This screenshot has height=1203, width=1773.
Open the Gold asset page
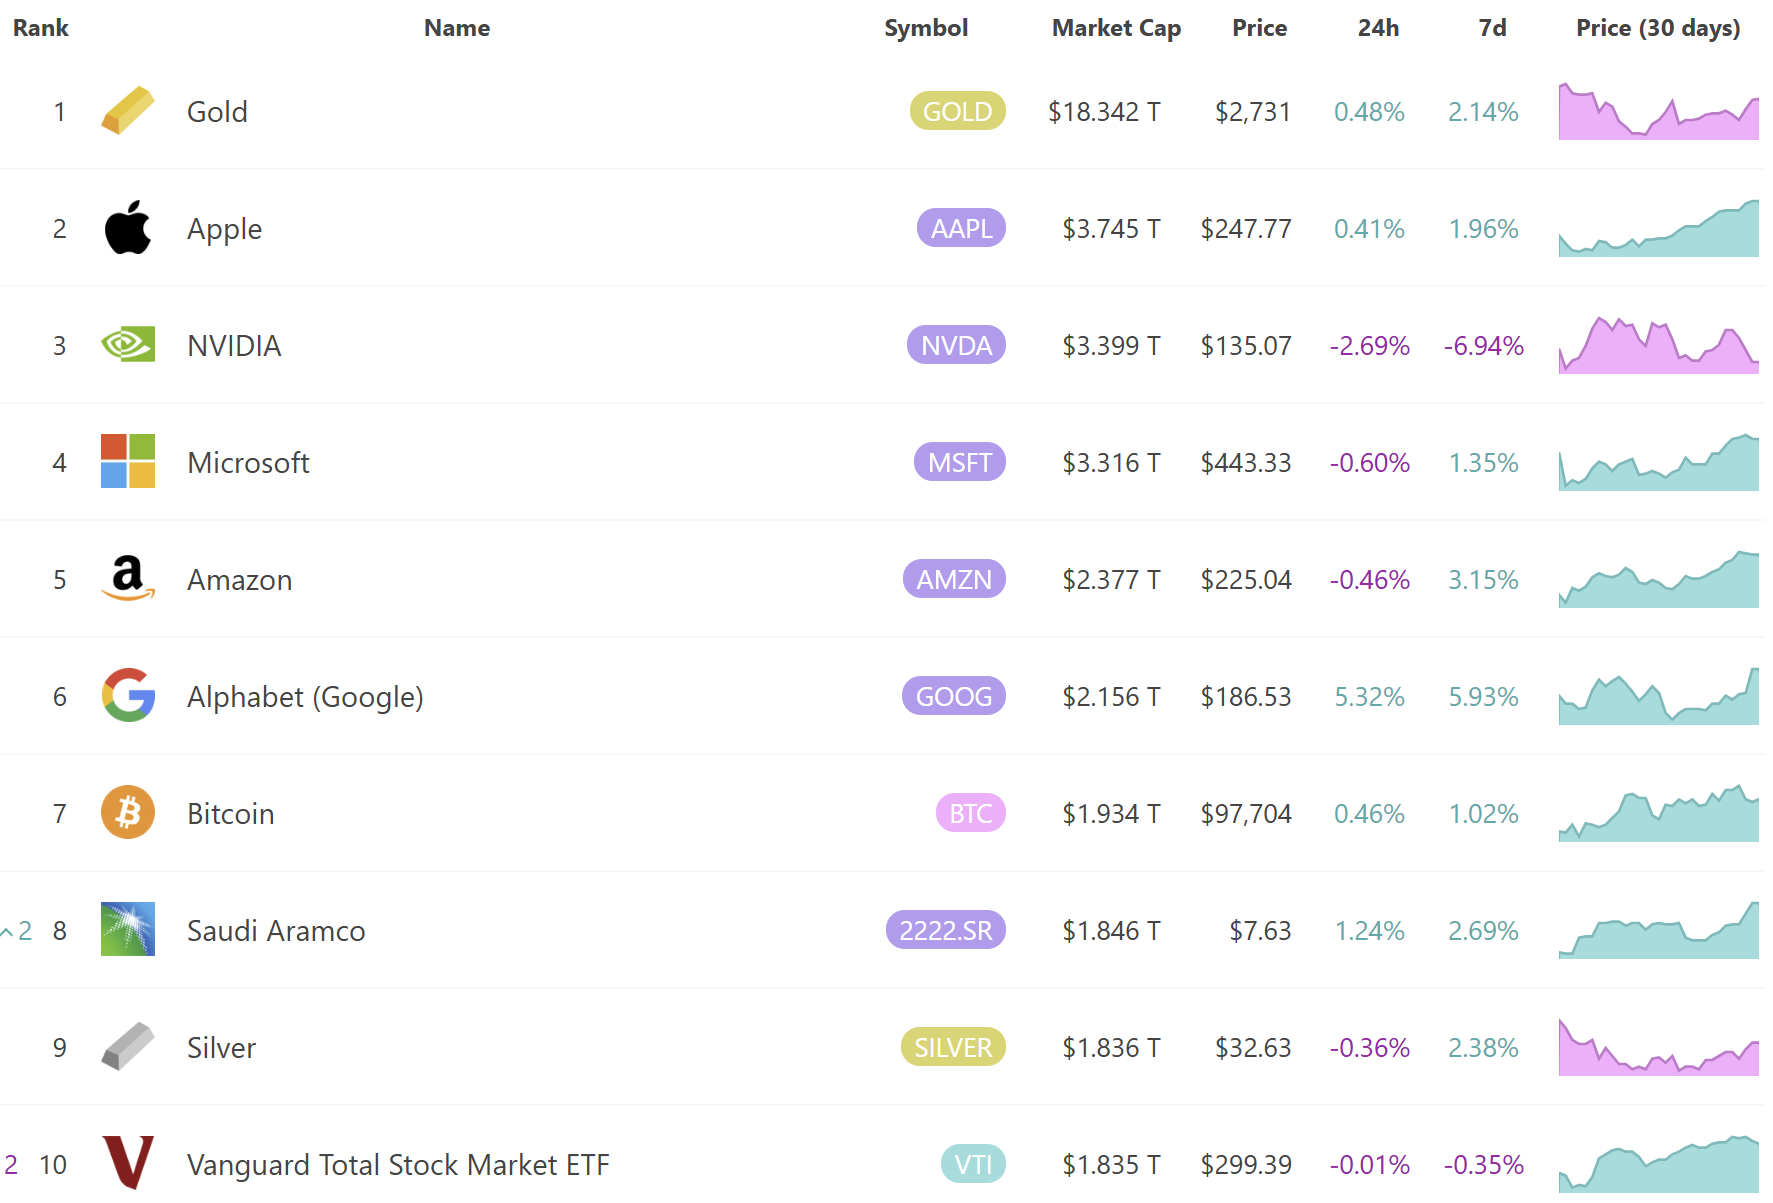point(217,112)
